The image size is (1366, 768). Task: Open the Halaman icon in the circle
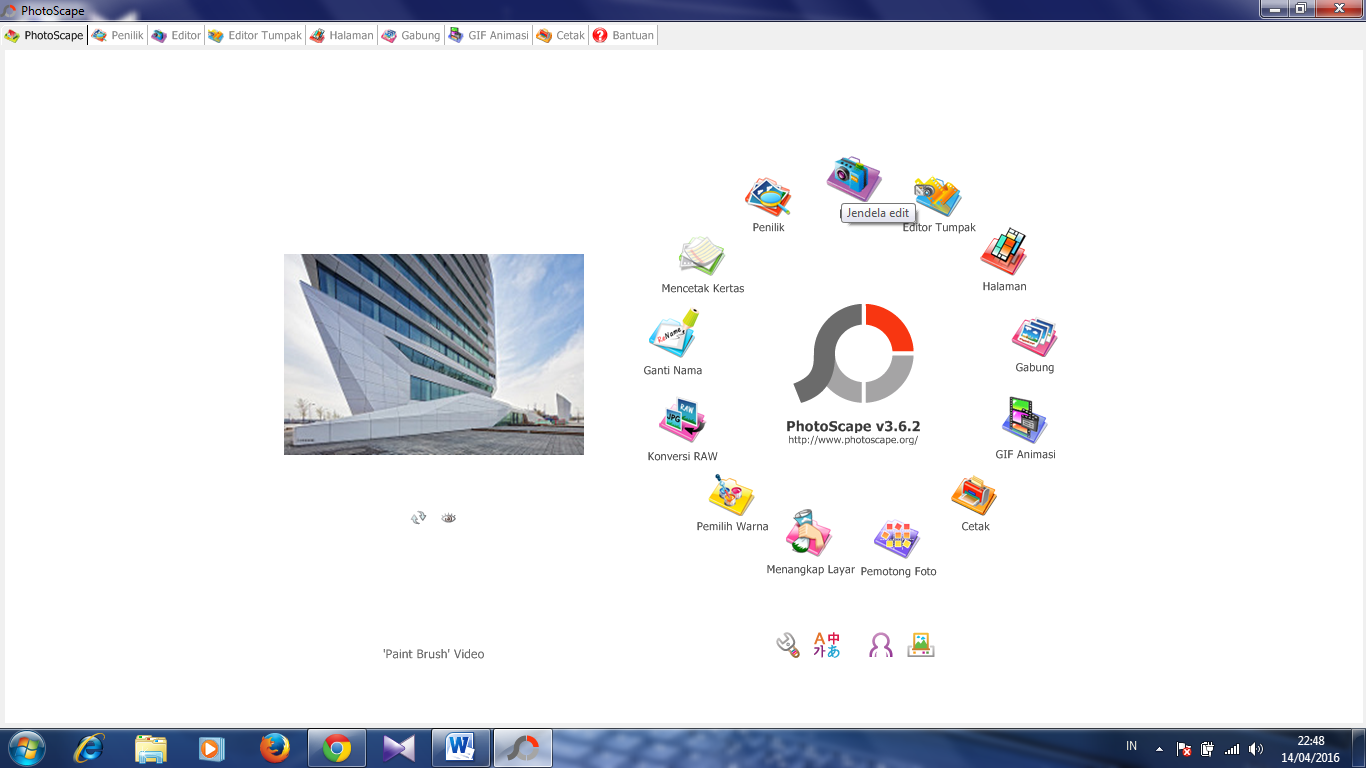point(1004,251)
